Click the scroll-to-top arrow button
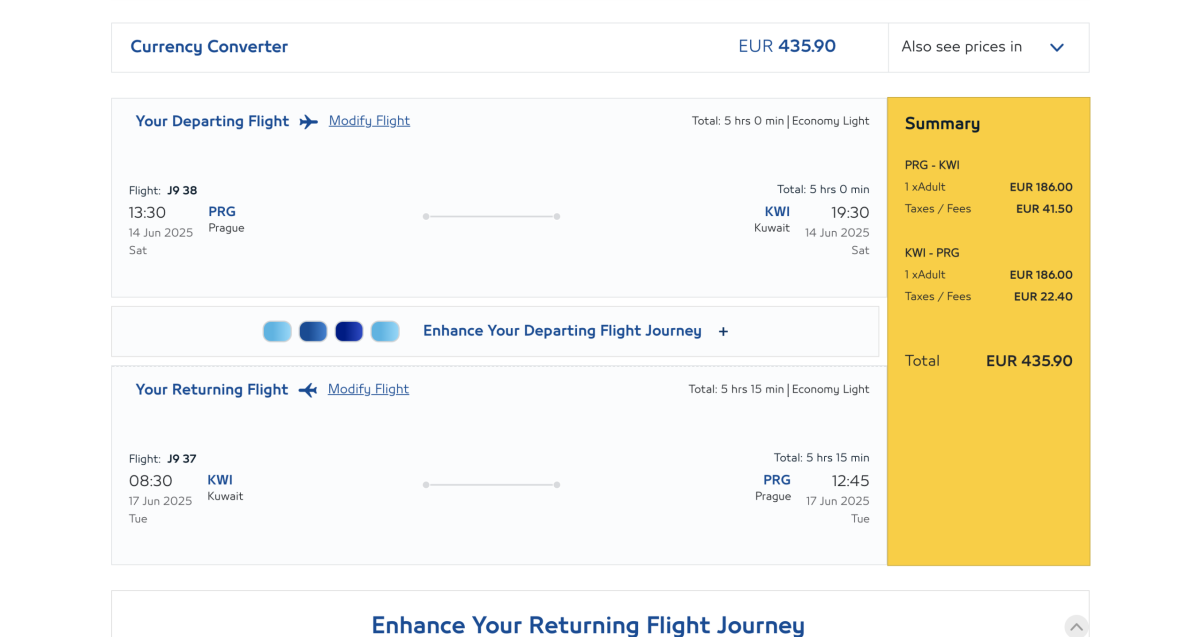 [x=1076, y=626]
